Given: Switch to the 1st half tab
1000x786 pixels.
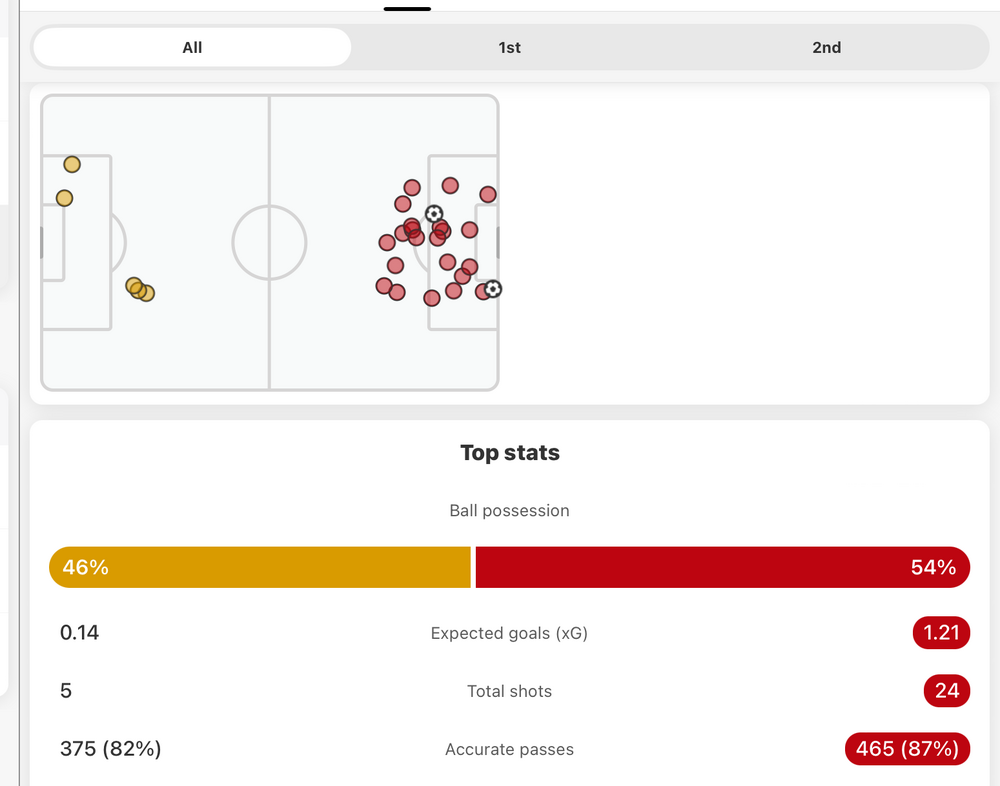Looking at the screenshot, I should point(509,47).
